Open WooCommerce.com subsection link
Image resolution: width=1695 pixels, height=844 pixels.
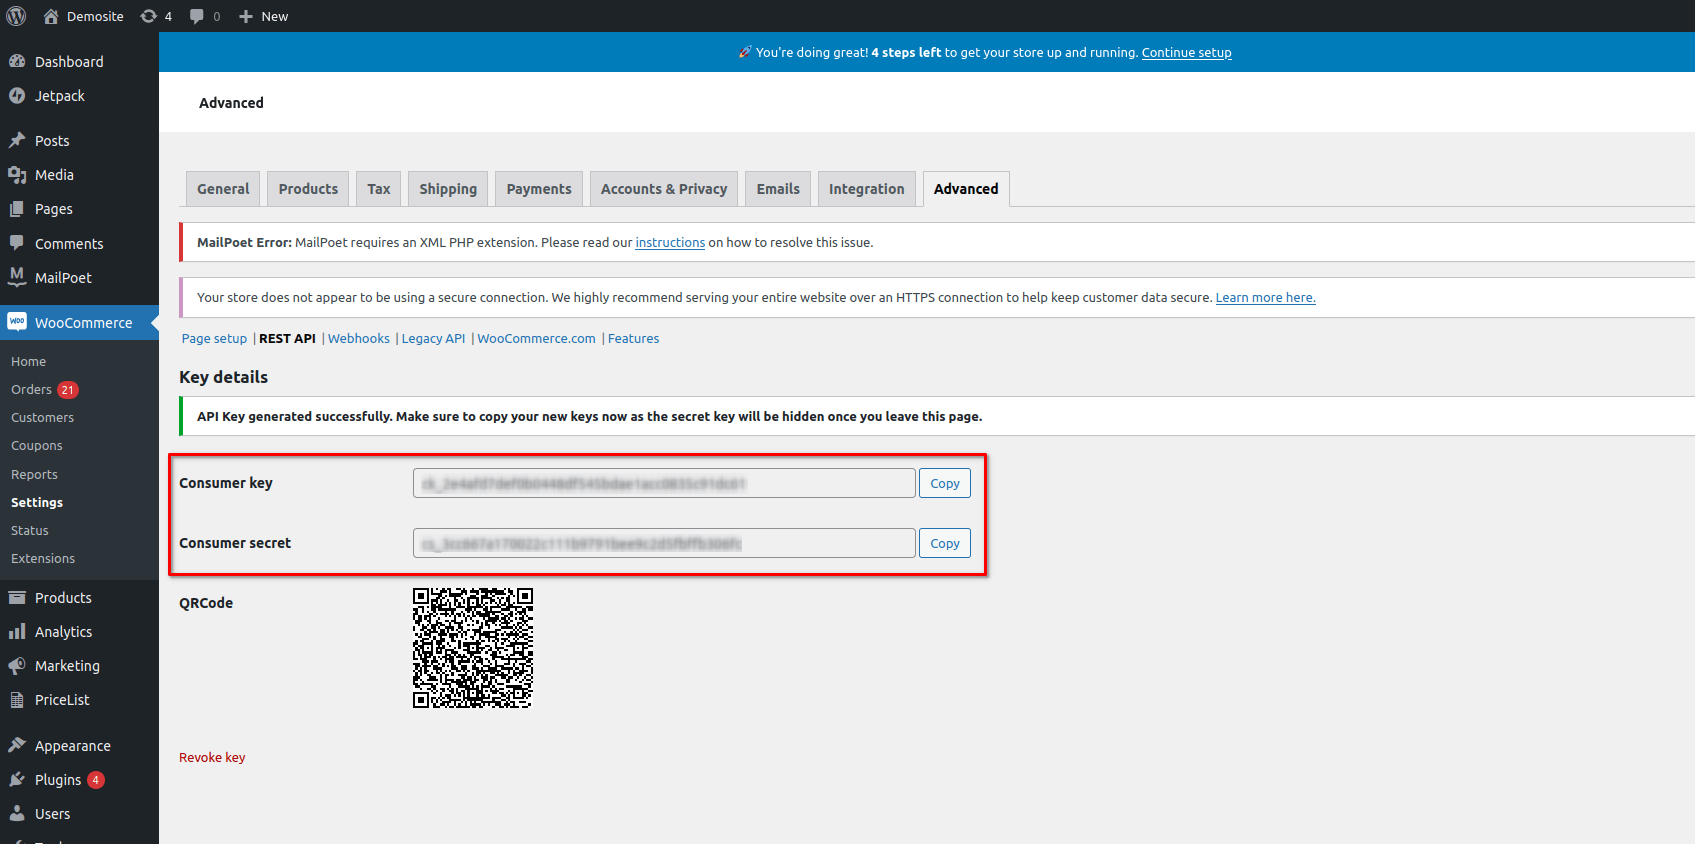[x=536, y=338]
